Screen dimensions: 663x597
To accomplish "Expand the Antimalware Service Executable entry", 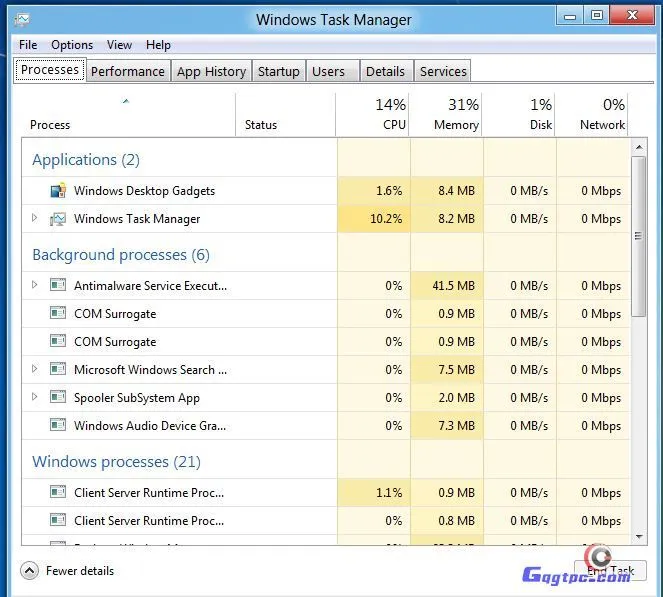I will tap(35, 286).
